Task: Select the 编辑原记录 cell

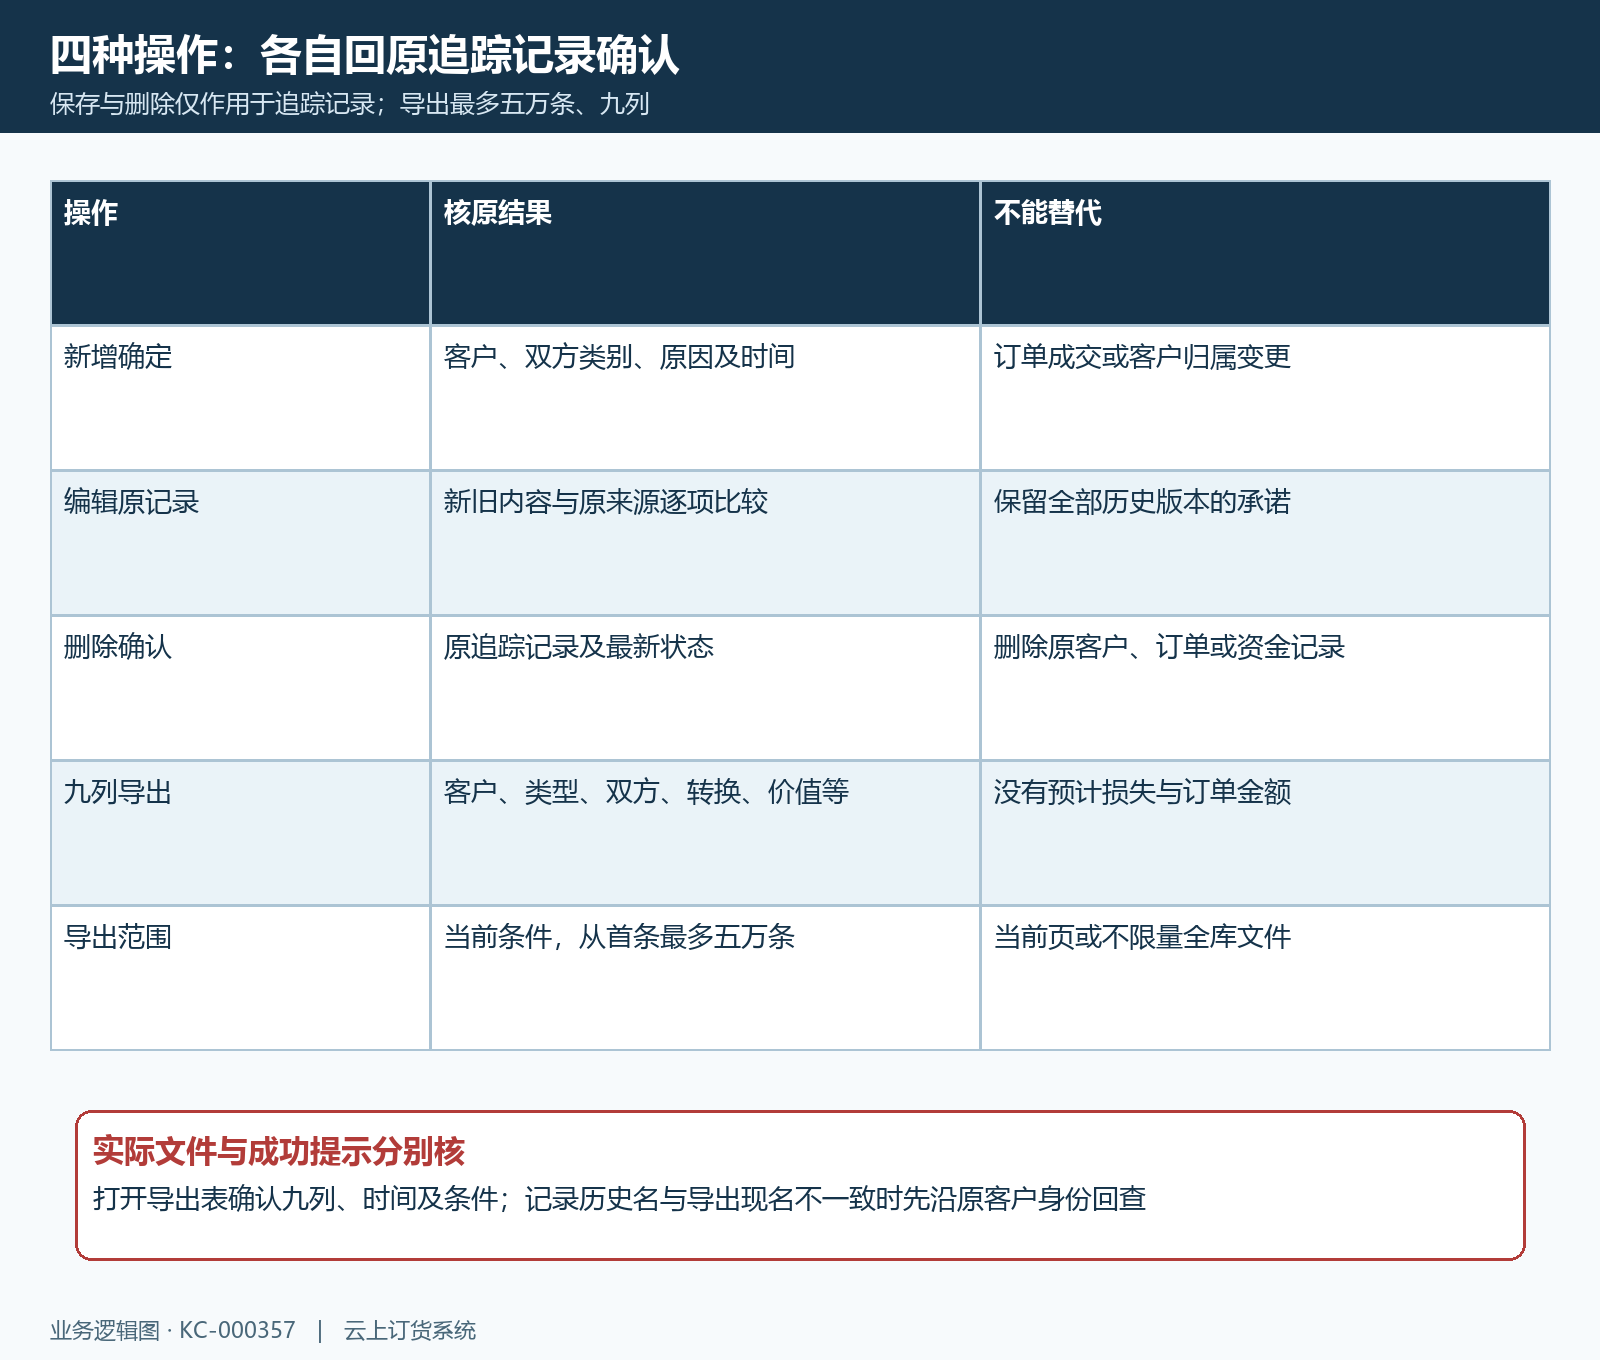Action: tap(240, 543)
